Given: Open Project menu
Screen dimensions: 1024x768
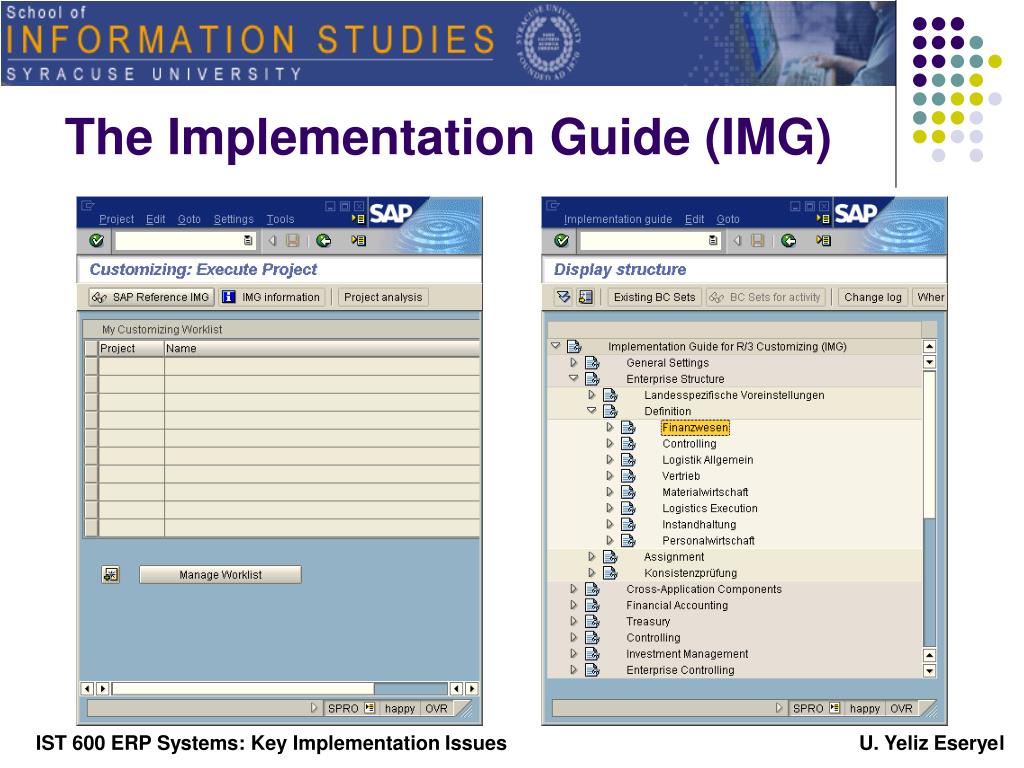Looking at the screenshot, I should [116, 219].
